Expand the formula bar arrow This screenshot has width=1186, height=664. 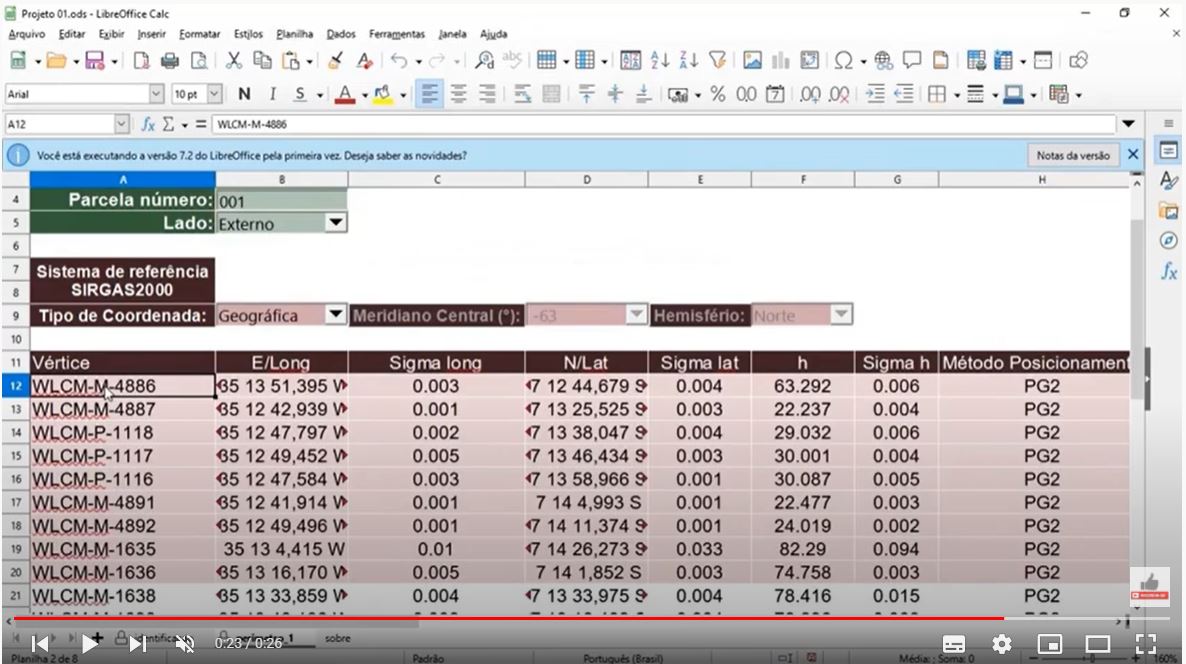[x=1129, y=124]
